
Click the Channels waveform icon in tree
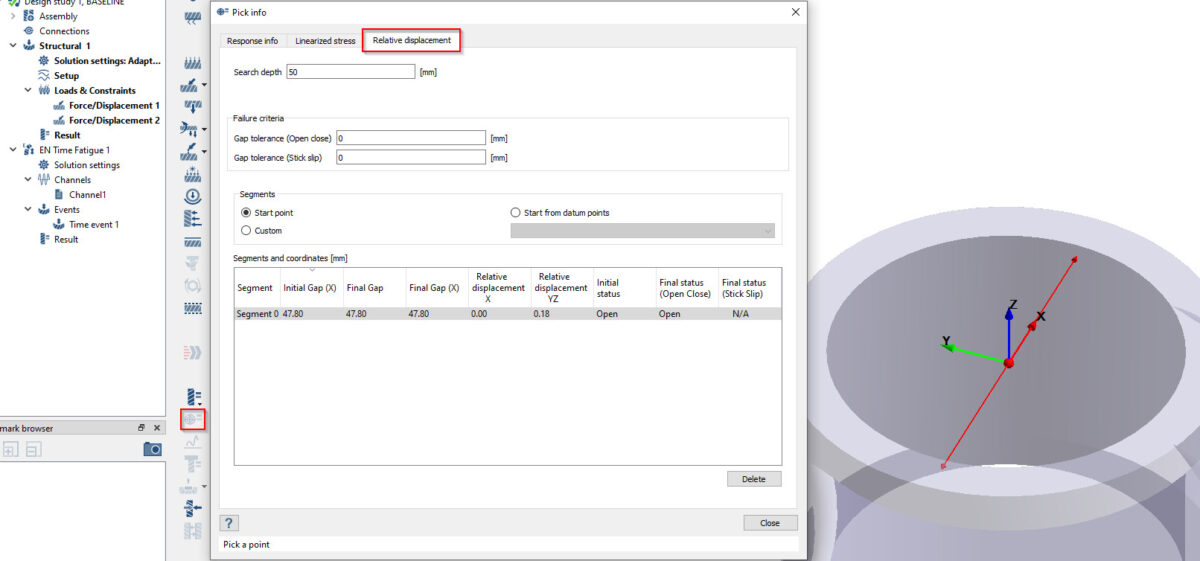point(44,180)
